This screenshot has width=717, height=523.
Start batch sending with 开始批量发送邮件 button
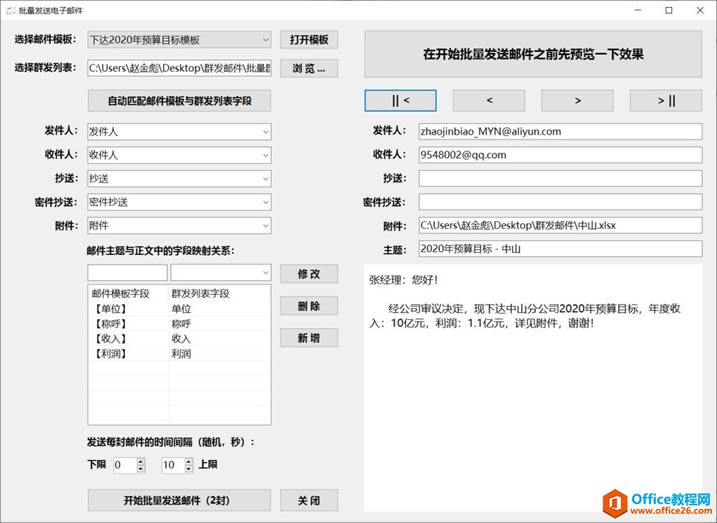coord(179,500)
